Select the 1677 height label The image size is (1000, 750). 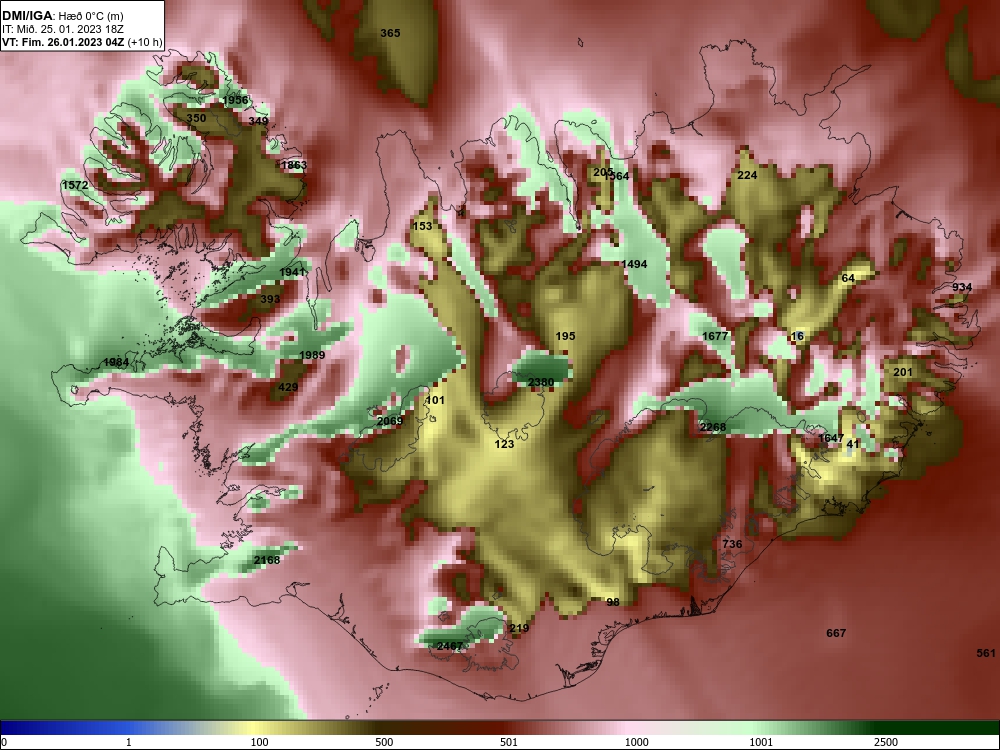(715, 336)
